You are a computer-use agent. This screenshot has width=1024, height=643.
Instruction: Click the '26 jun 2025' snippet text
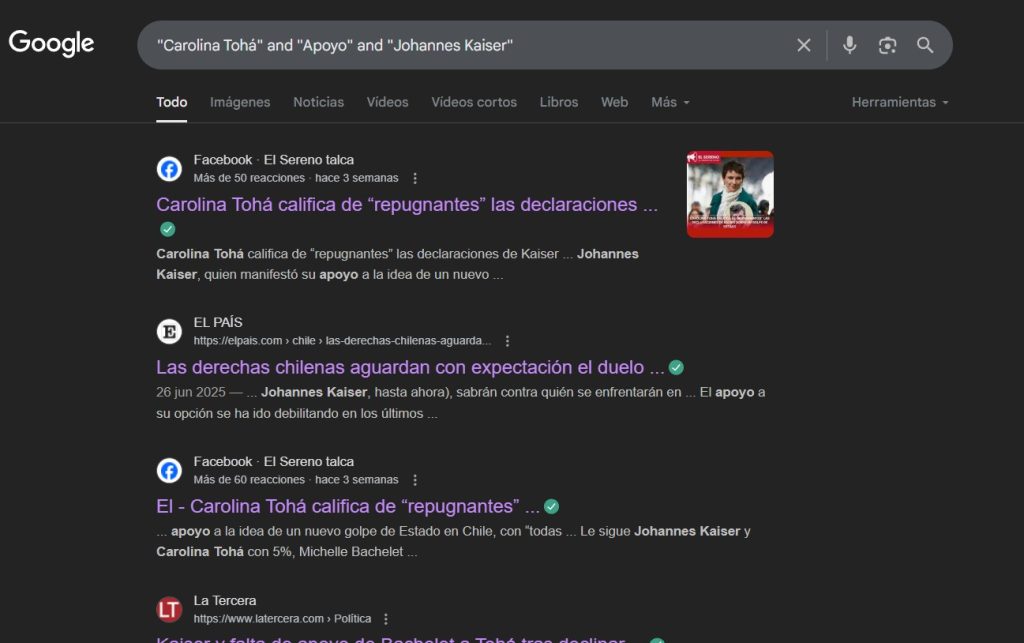click(x=191, y=392)
